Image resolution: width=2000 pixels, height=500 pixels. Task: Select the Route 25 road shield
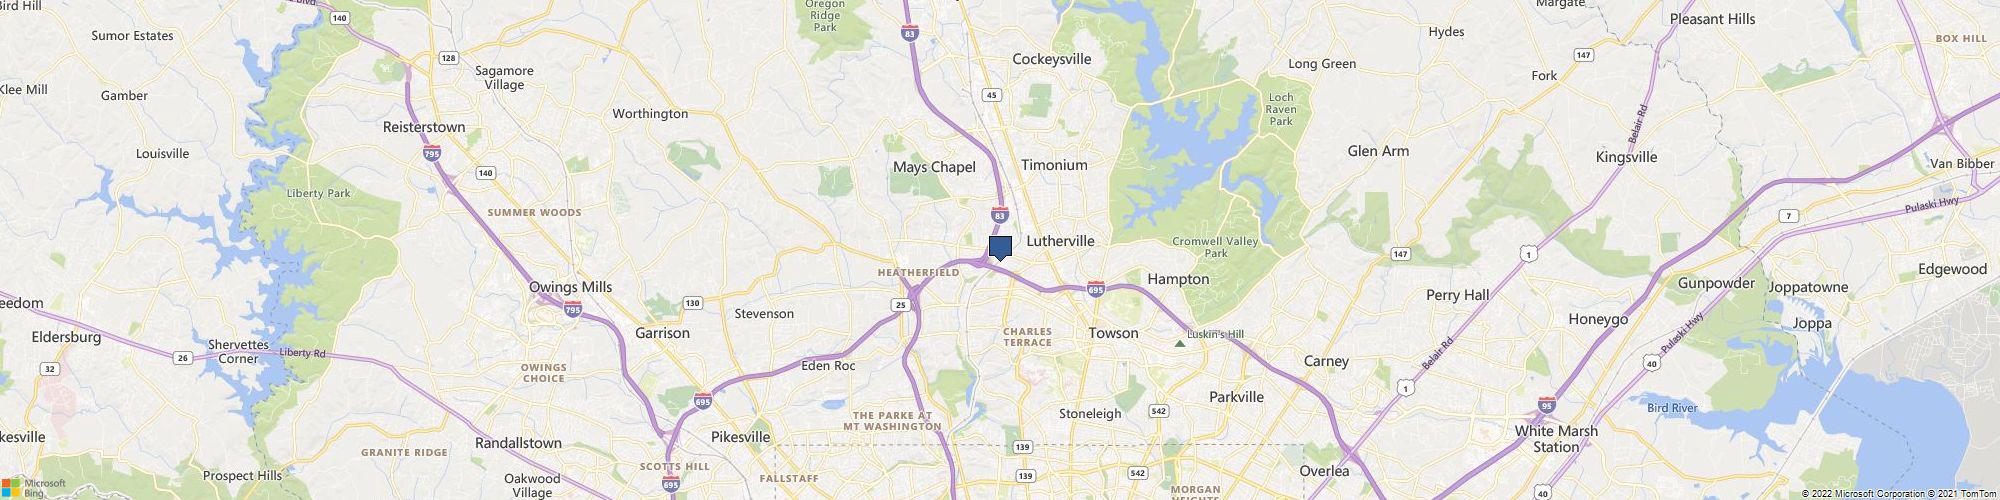pos(901,305)
